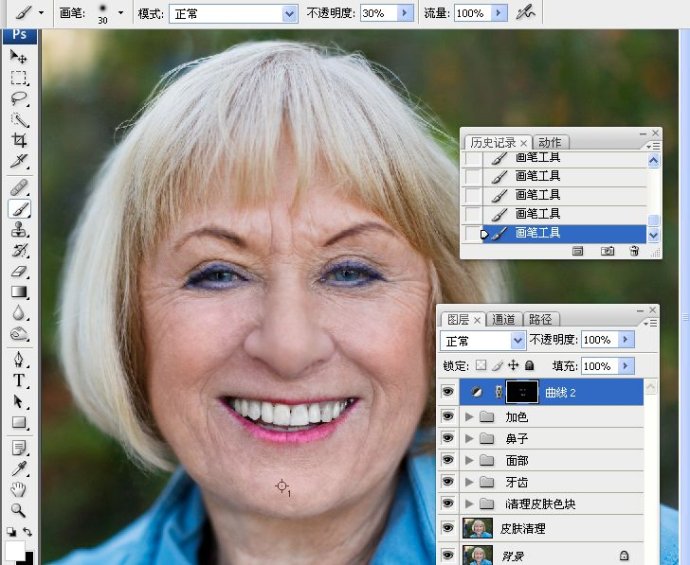Expand the 鼻子 group
Screen dimensions: 690x565
click(469, 438)
